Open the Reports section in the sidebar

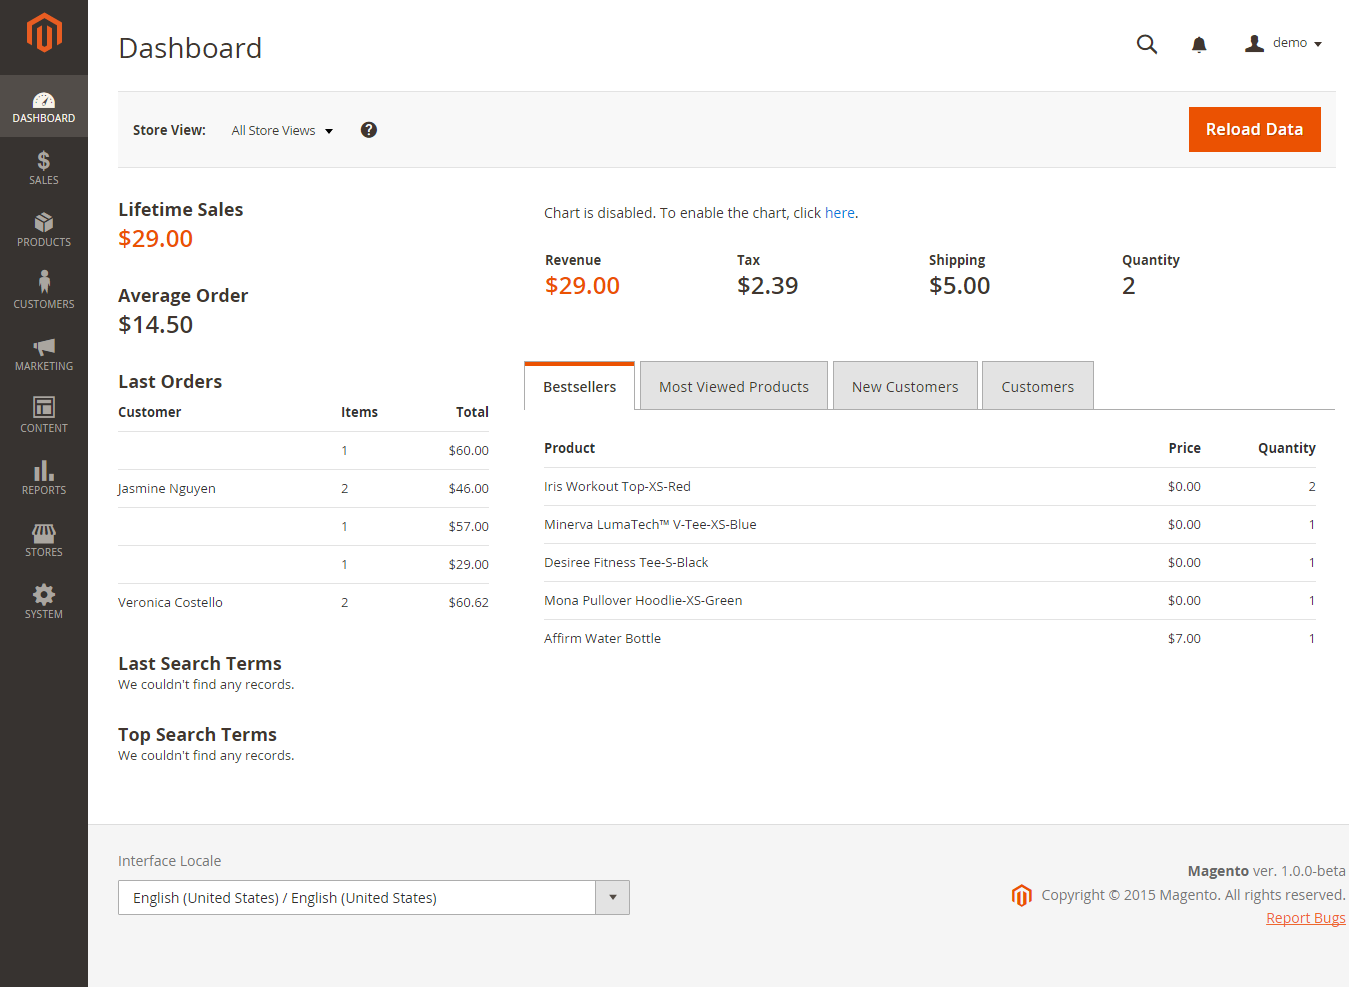(x=43, y=477)
